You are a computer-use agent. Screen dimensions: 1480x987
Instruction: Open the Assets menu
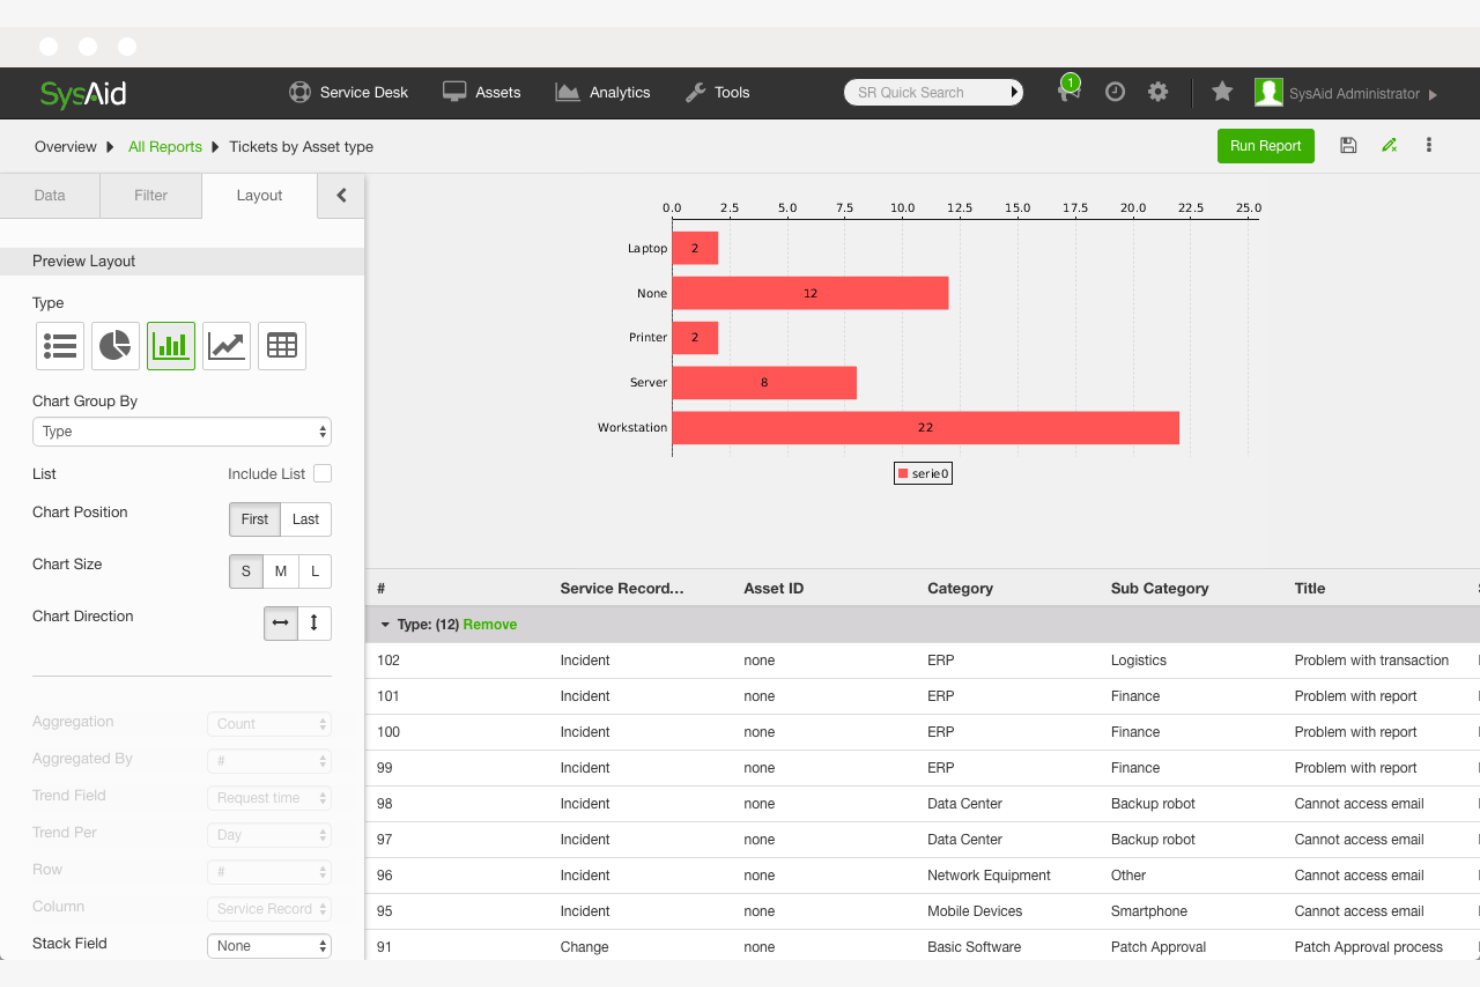point(495,91)
